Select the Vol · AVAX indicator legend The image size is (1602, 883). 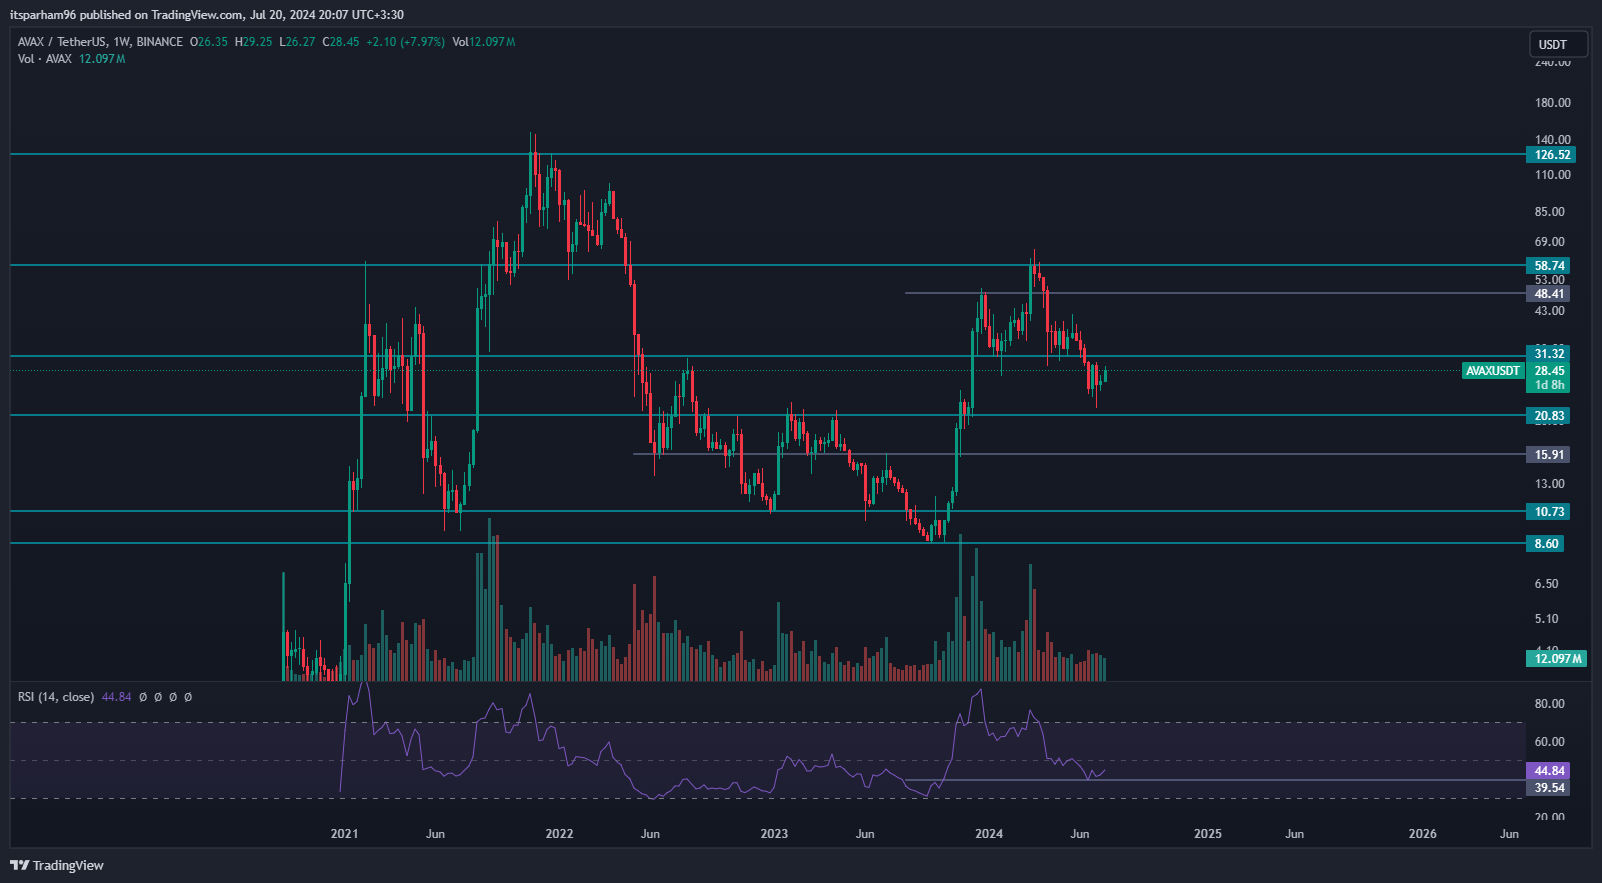(x=44, y=59)
